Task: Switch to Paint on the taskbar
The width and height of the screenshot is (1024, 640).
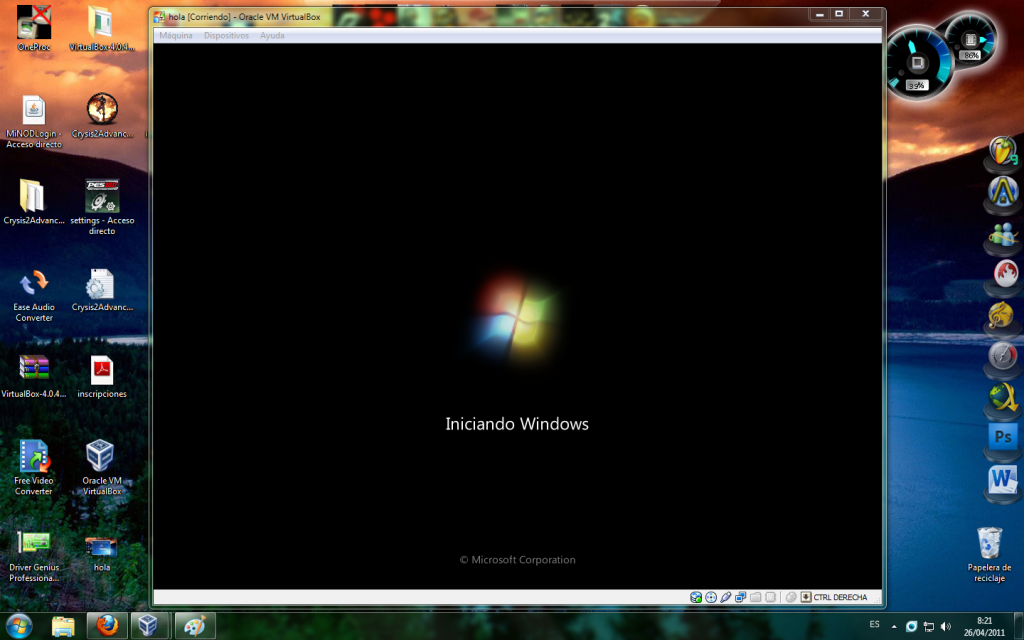Action: [x=195, y=626]
